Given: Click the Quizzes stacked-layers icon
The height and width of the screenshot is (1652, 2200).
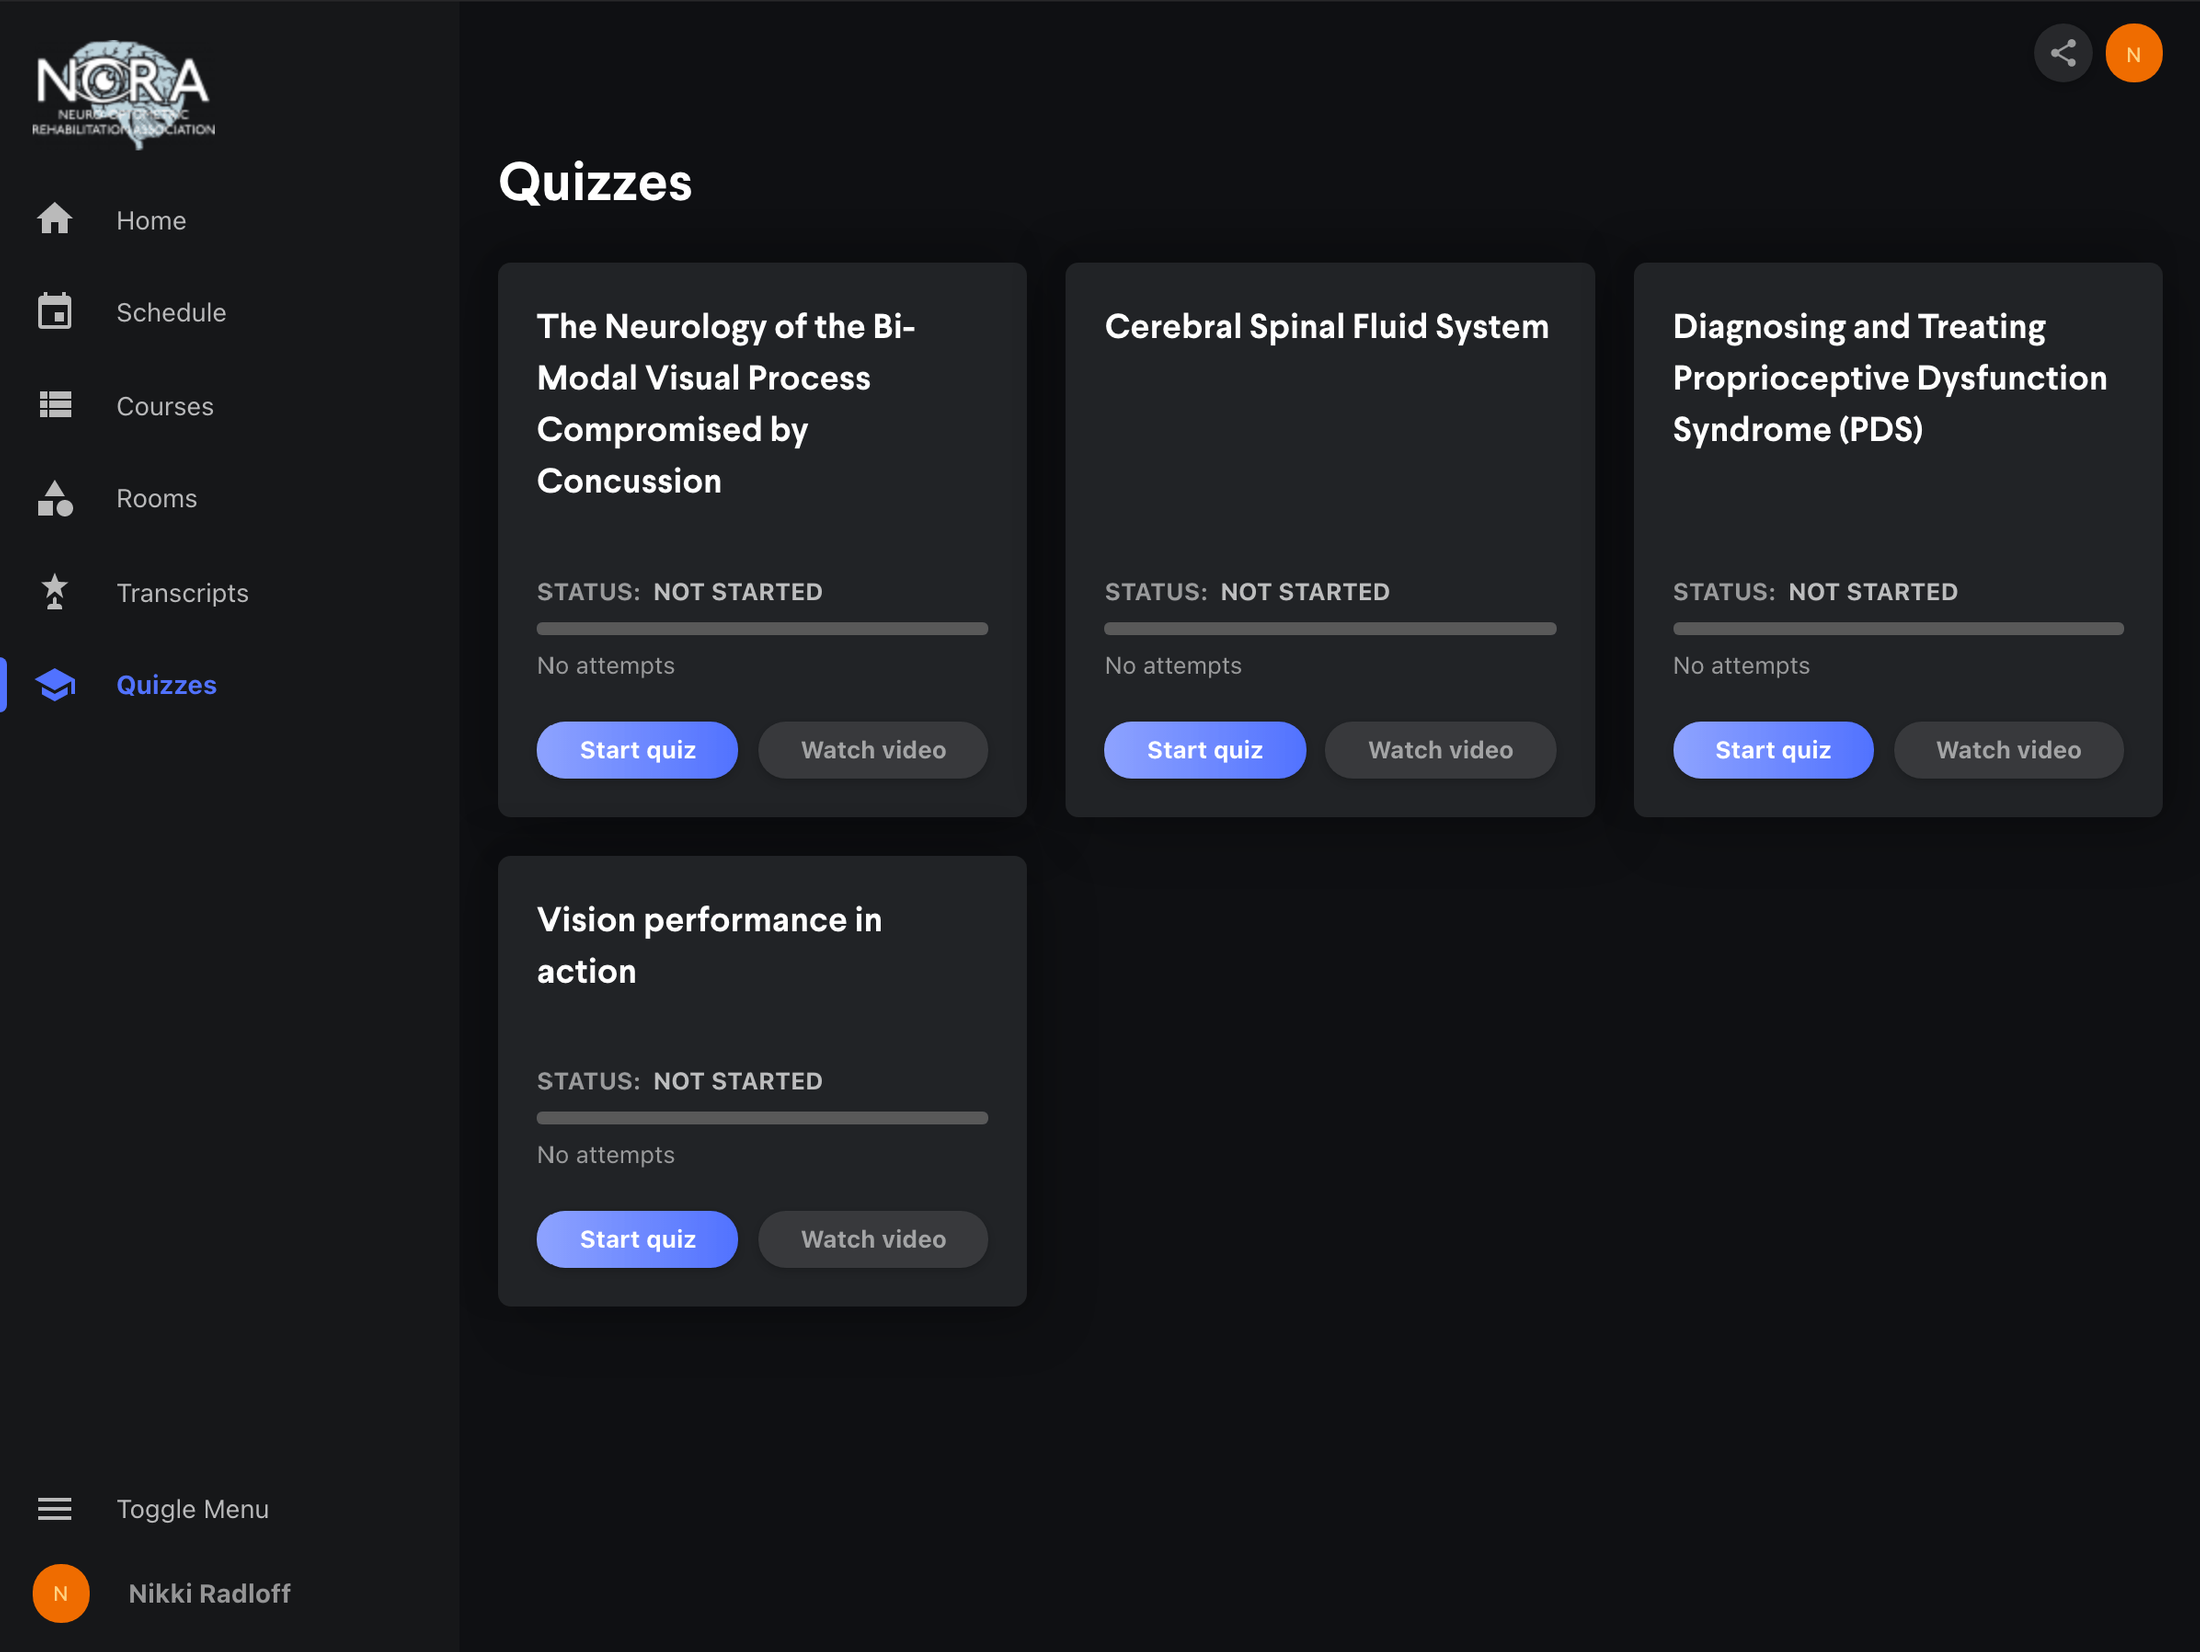Looking at the screenshot, I should point(55,685).
